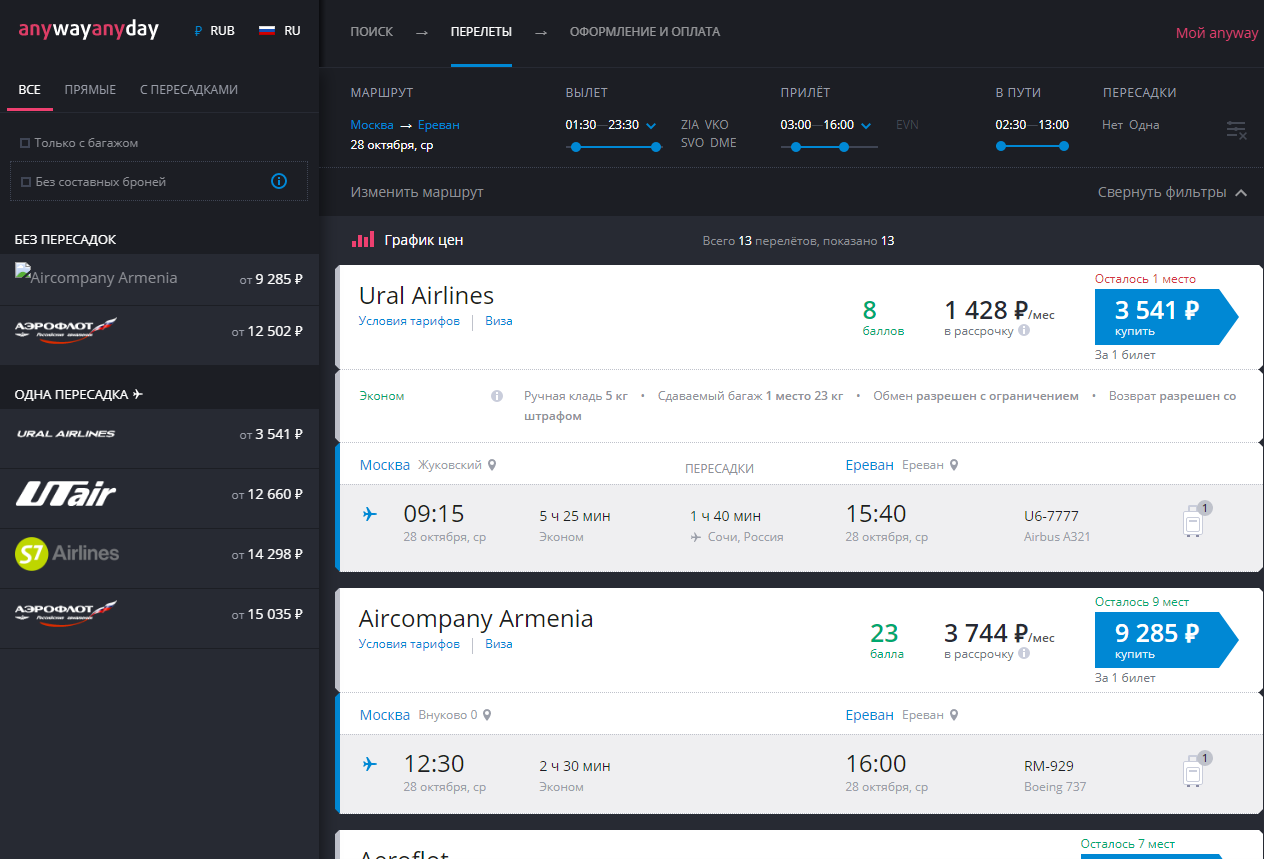Switch to the Прямые flights tab
1264x859 pixels.
click(90, 90)
